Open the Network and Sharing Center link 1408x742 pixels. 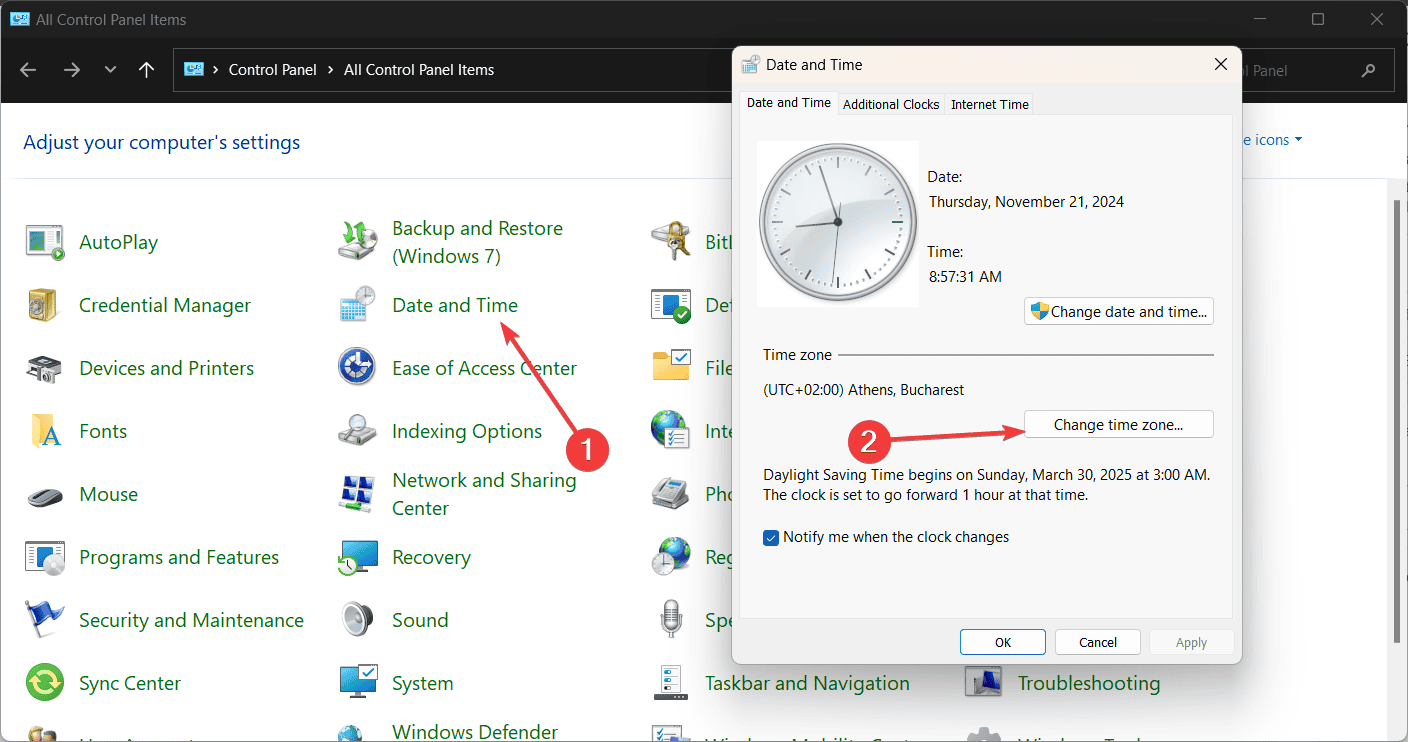(x=484, y=494)
